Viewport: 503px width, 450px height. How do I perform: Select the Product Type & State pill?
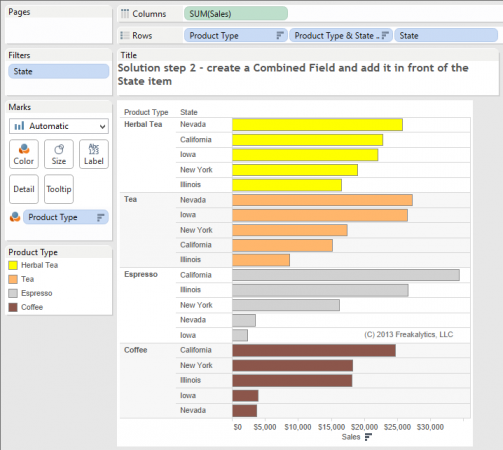coord(341,35)
